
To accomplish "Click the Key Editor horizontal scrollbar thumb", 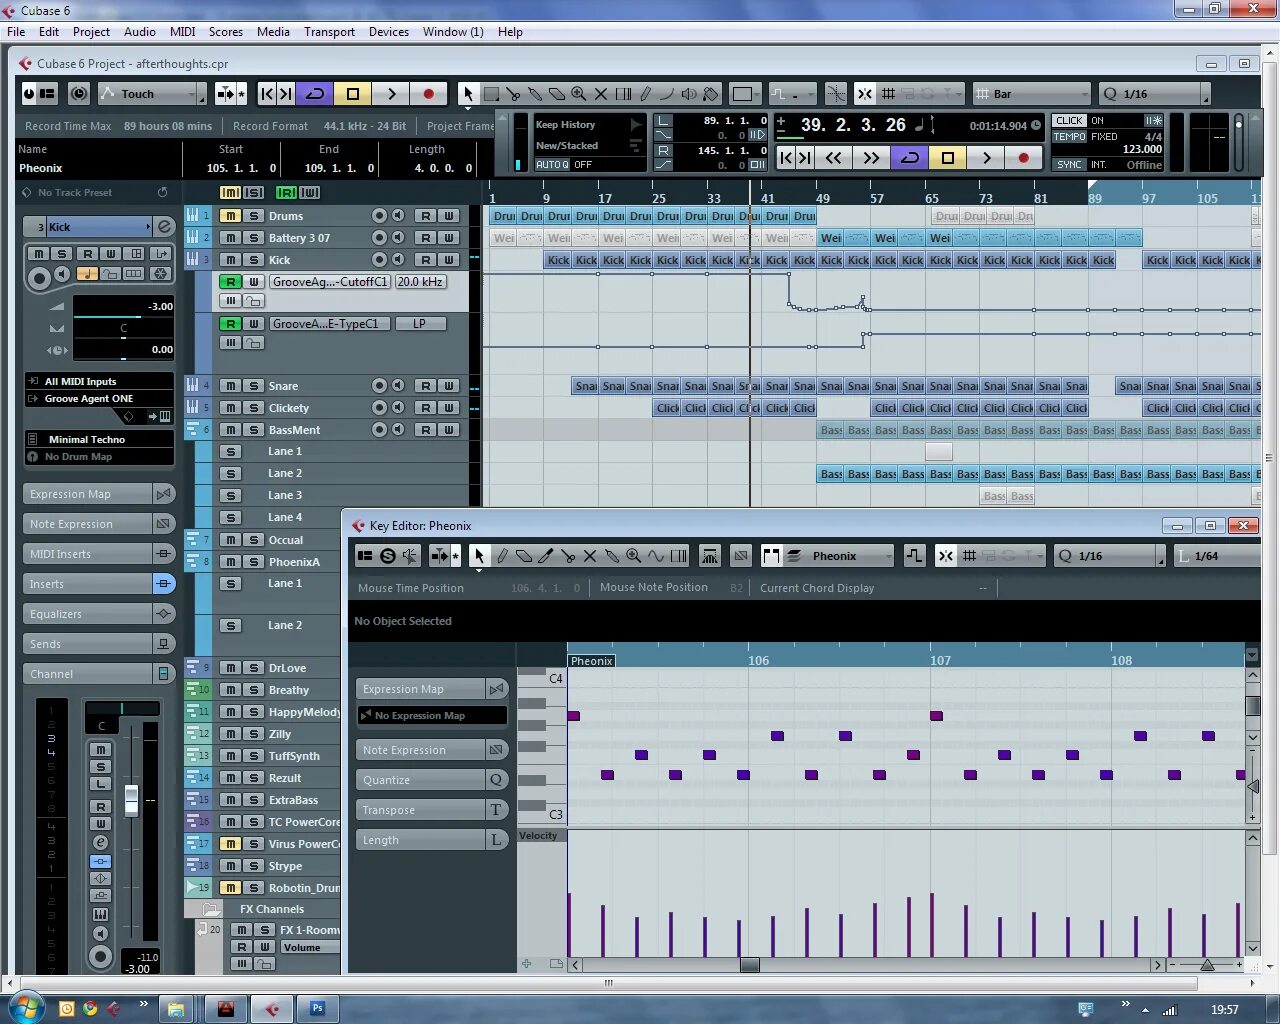I will tap(749, 965).
